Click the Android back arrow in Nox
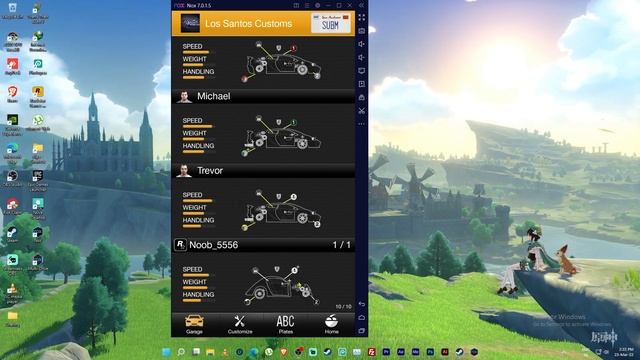 [362, 304]
